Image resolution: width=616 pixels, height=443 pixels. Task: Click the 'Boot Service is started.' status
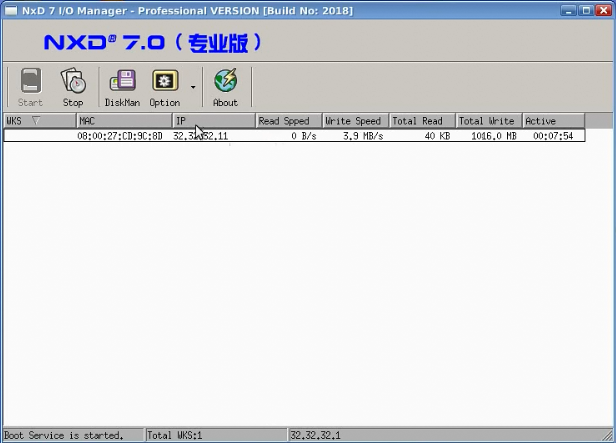coord(64,435)
